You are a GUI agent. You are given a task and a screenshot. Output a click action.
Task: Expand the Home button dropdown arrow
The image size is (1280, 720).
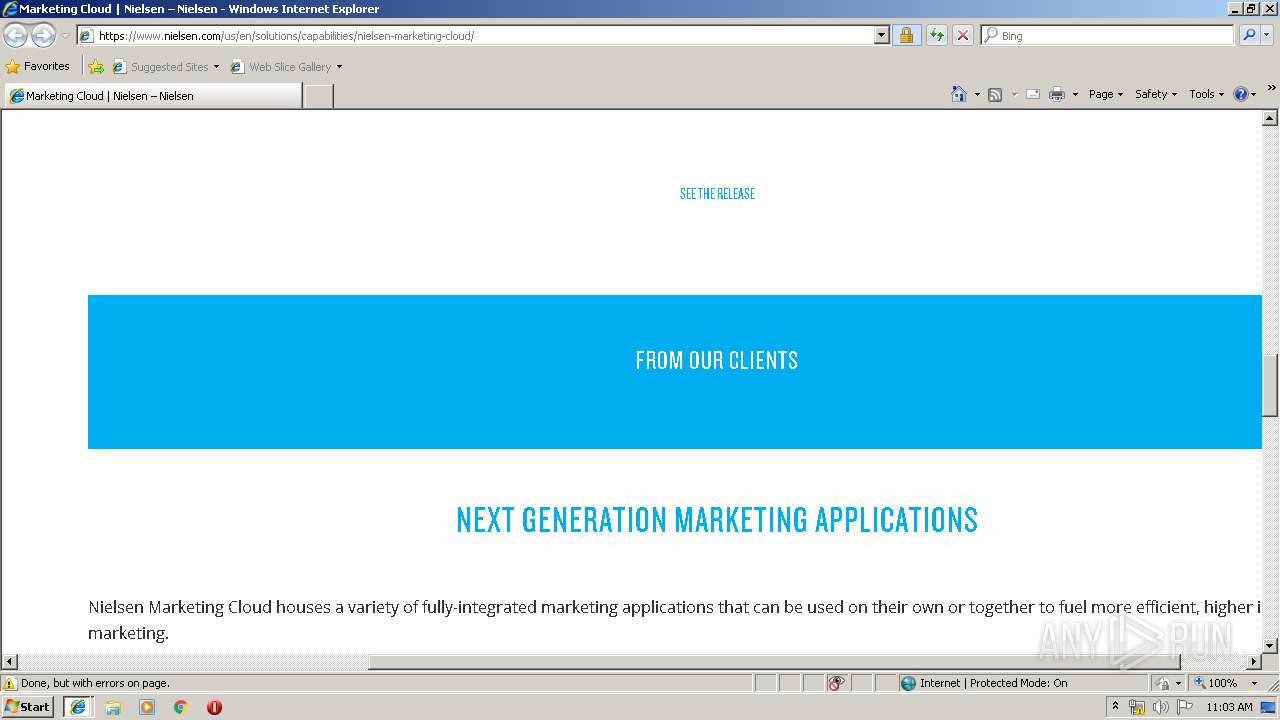click(x=976, y=94)
